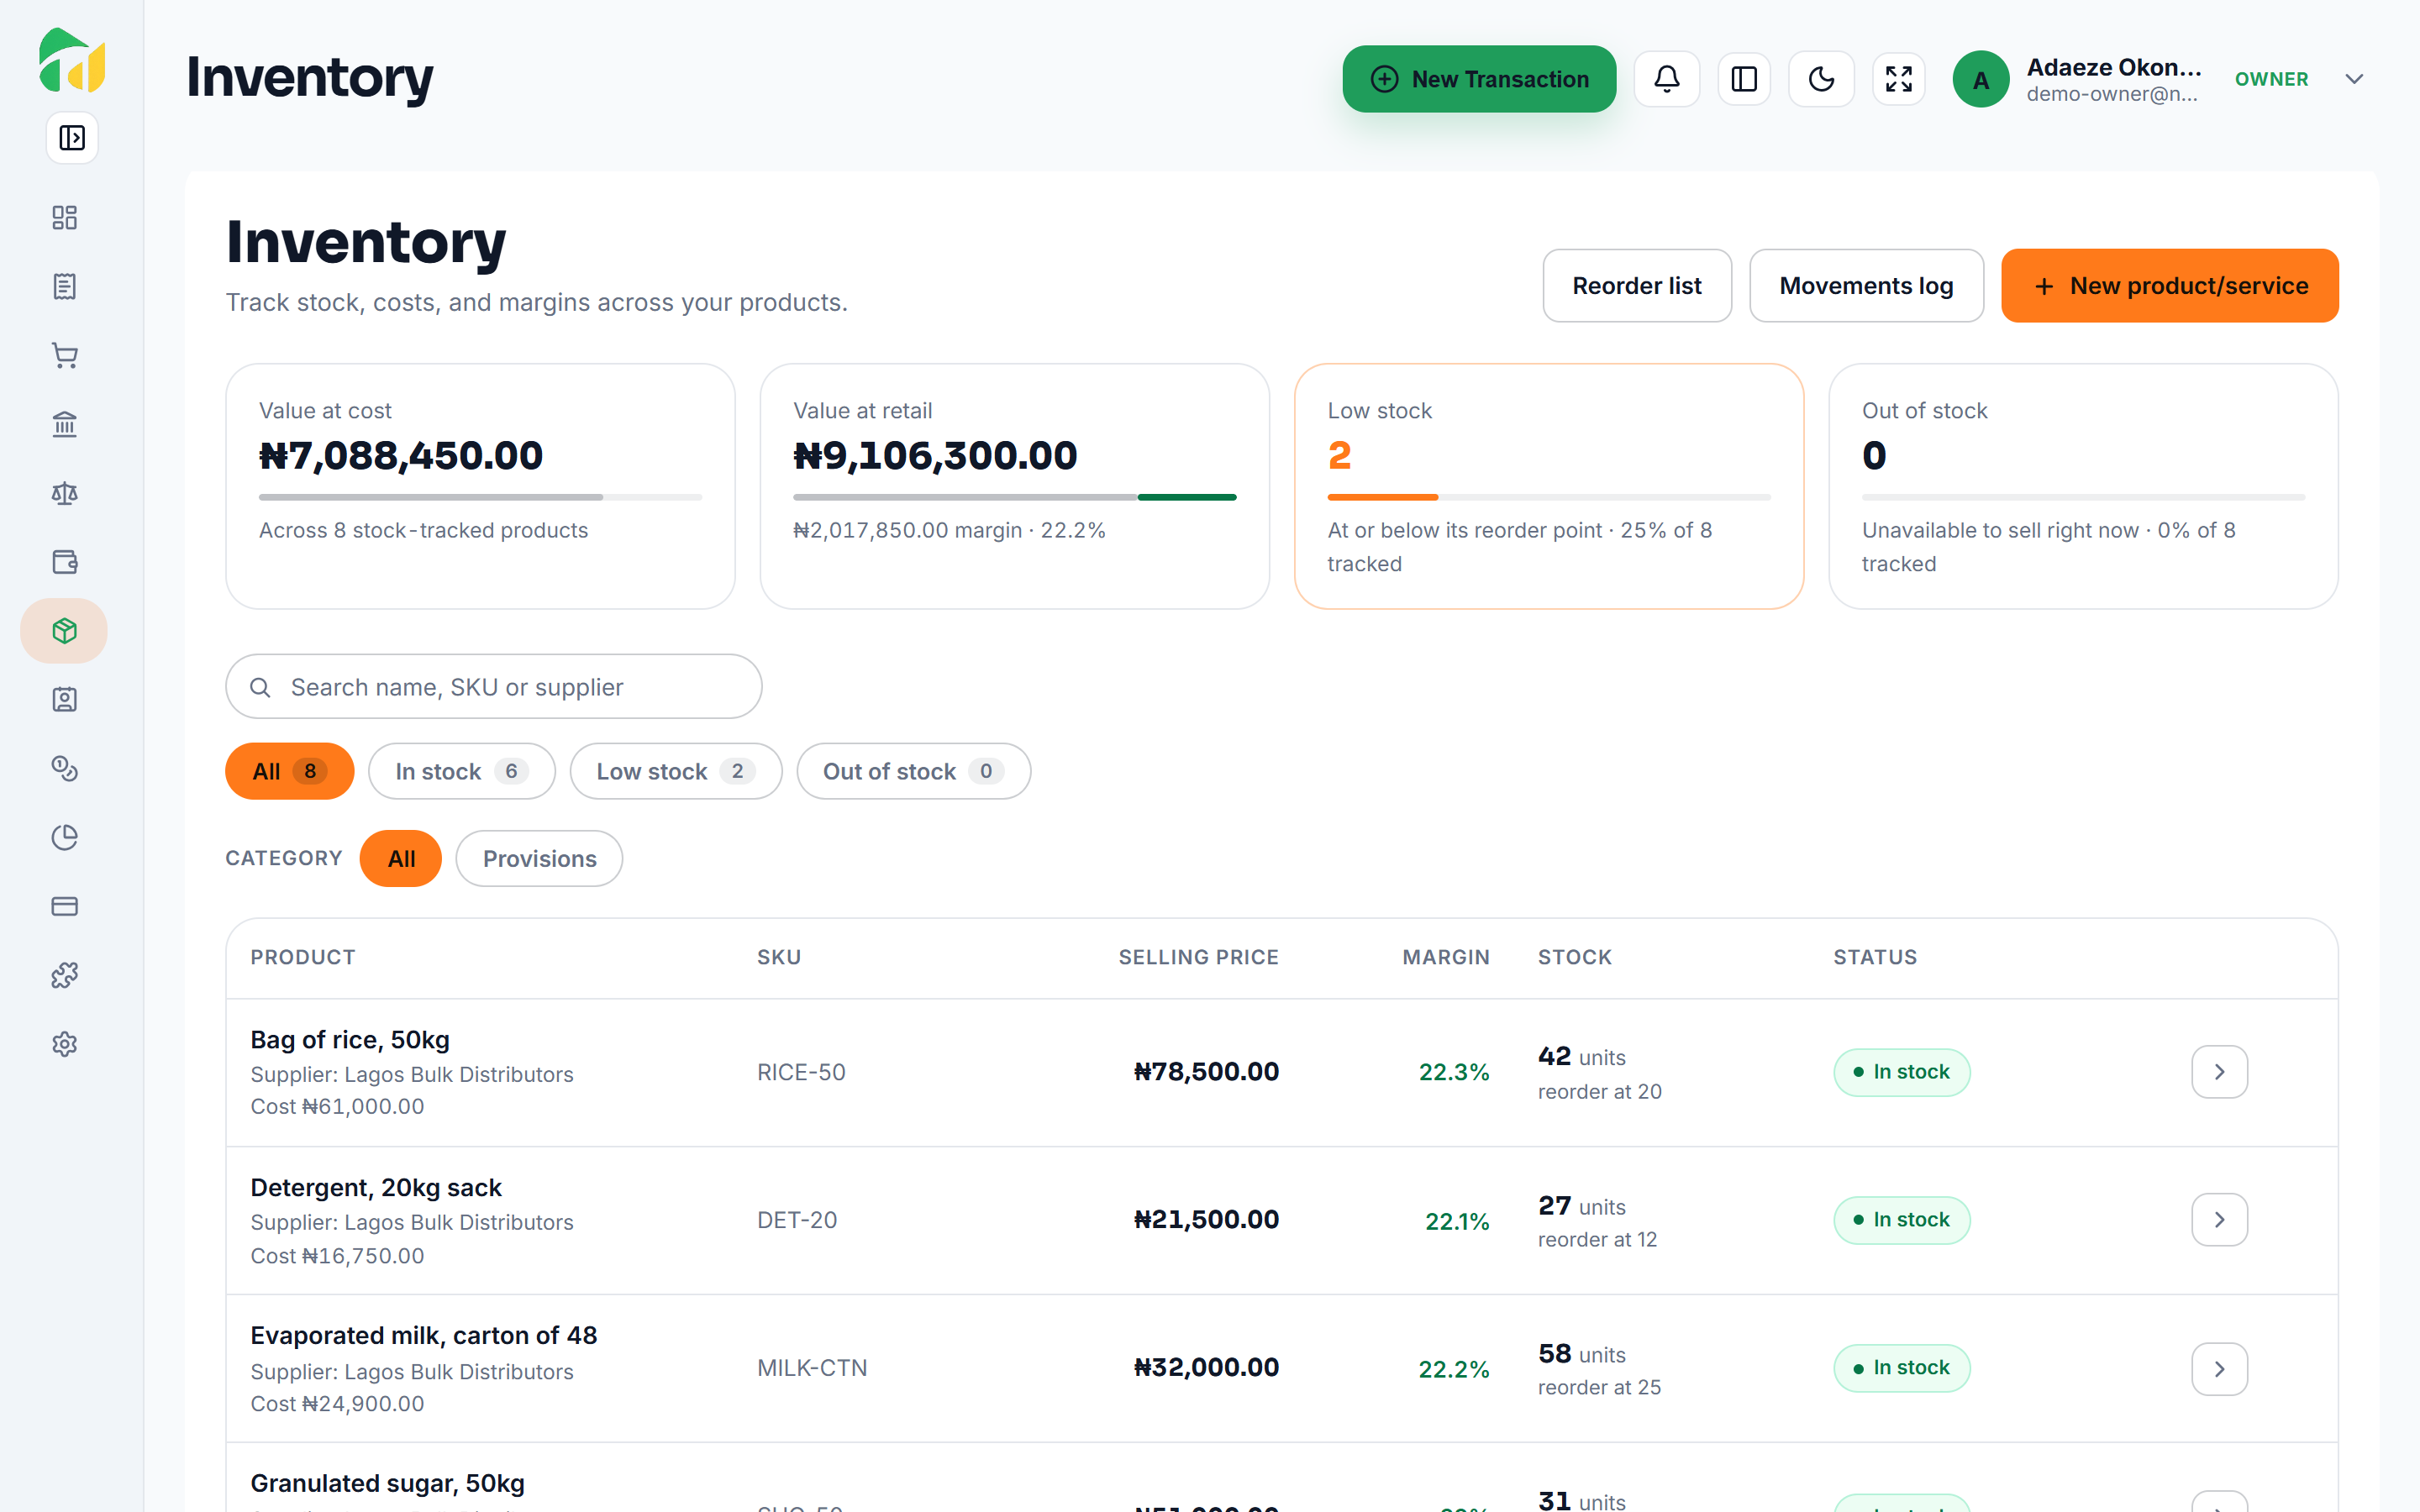Open the balance scale icon in sidebar
2420x1512 pixels.
click(x=65, y=493)
